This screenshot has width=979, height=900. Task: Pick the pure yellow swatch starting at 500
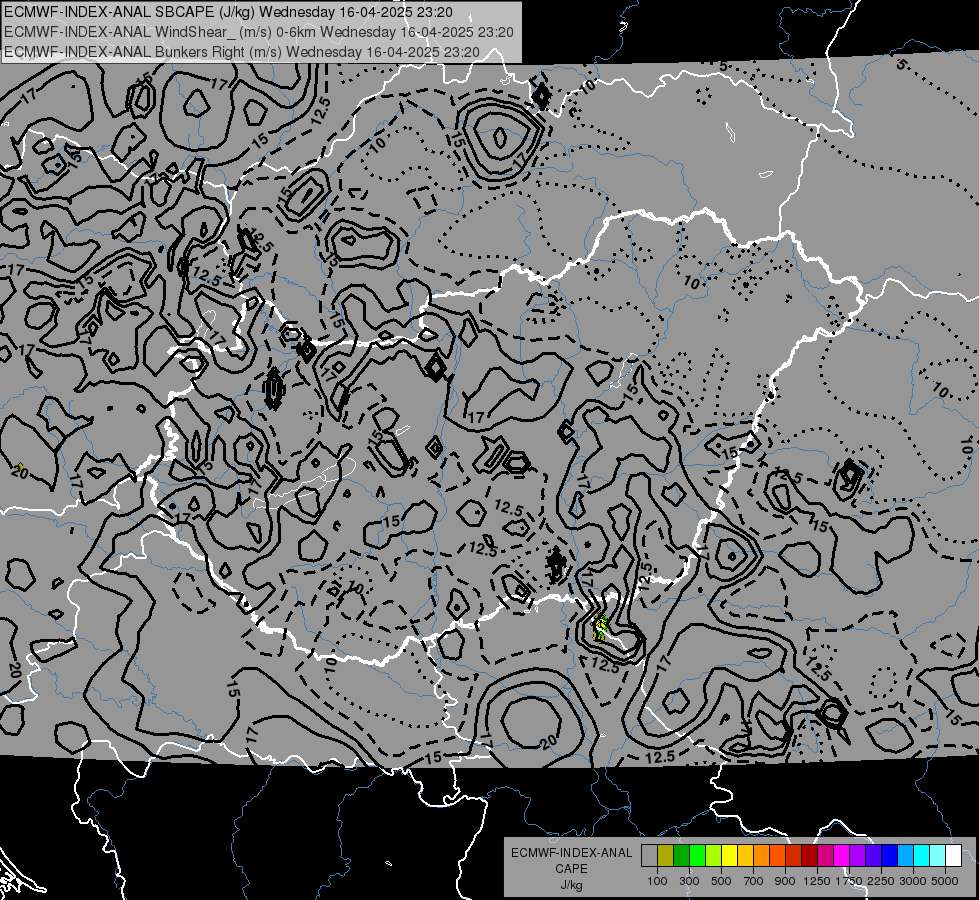tap(729, 856)
